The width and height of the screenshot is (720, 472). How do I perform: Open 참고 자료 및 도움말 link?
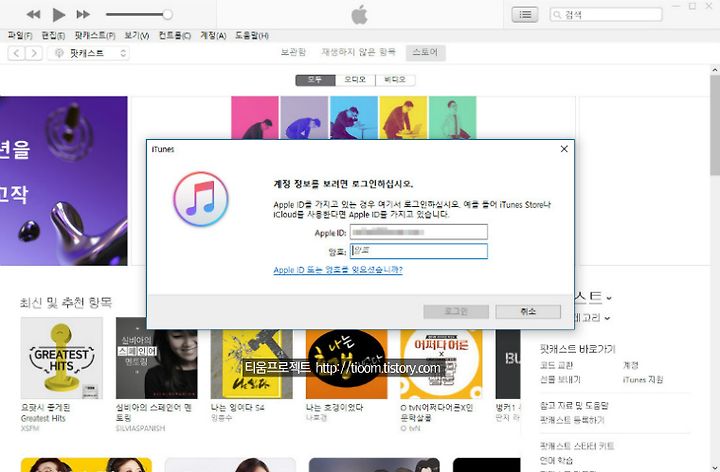tap(574, 405)
